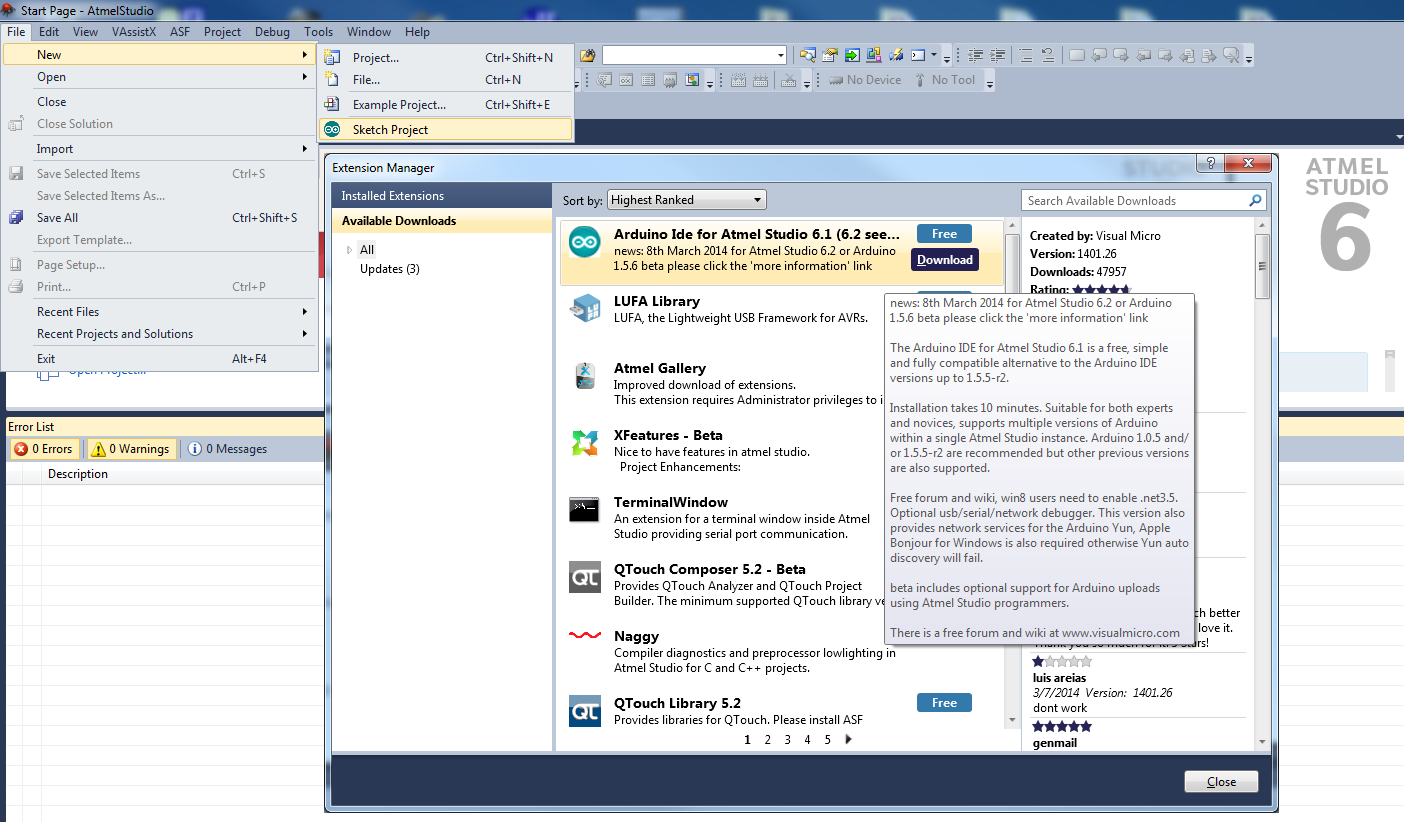Click the lightning bolt toolbar icon

point(897,55)
